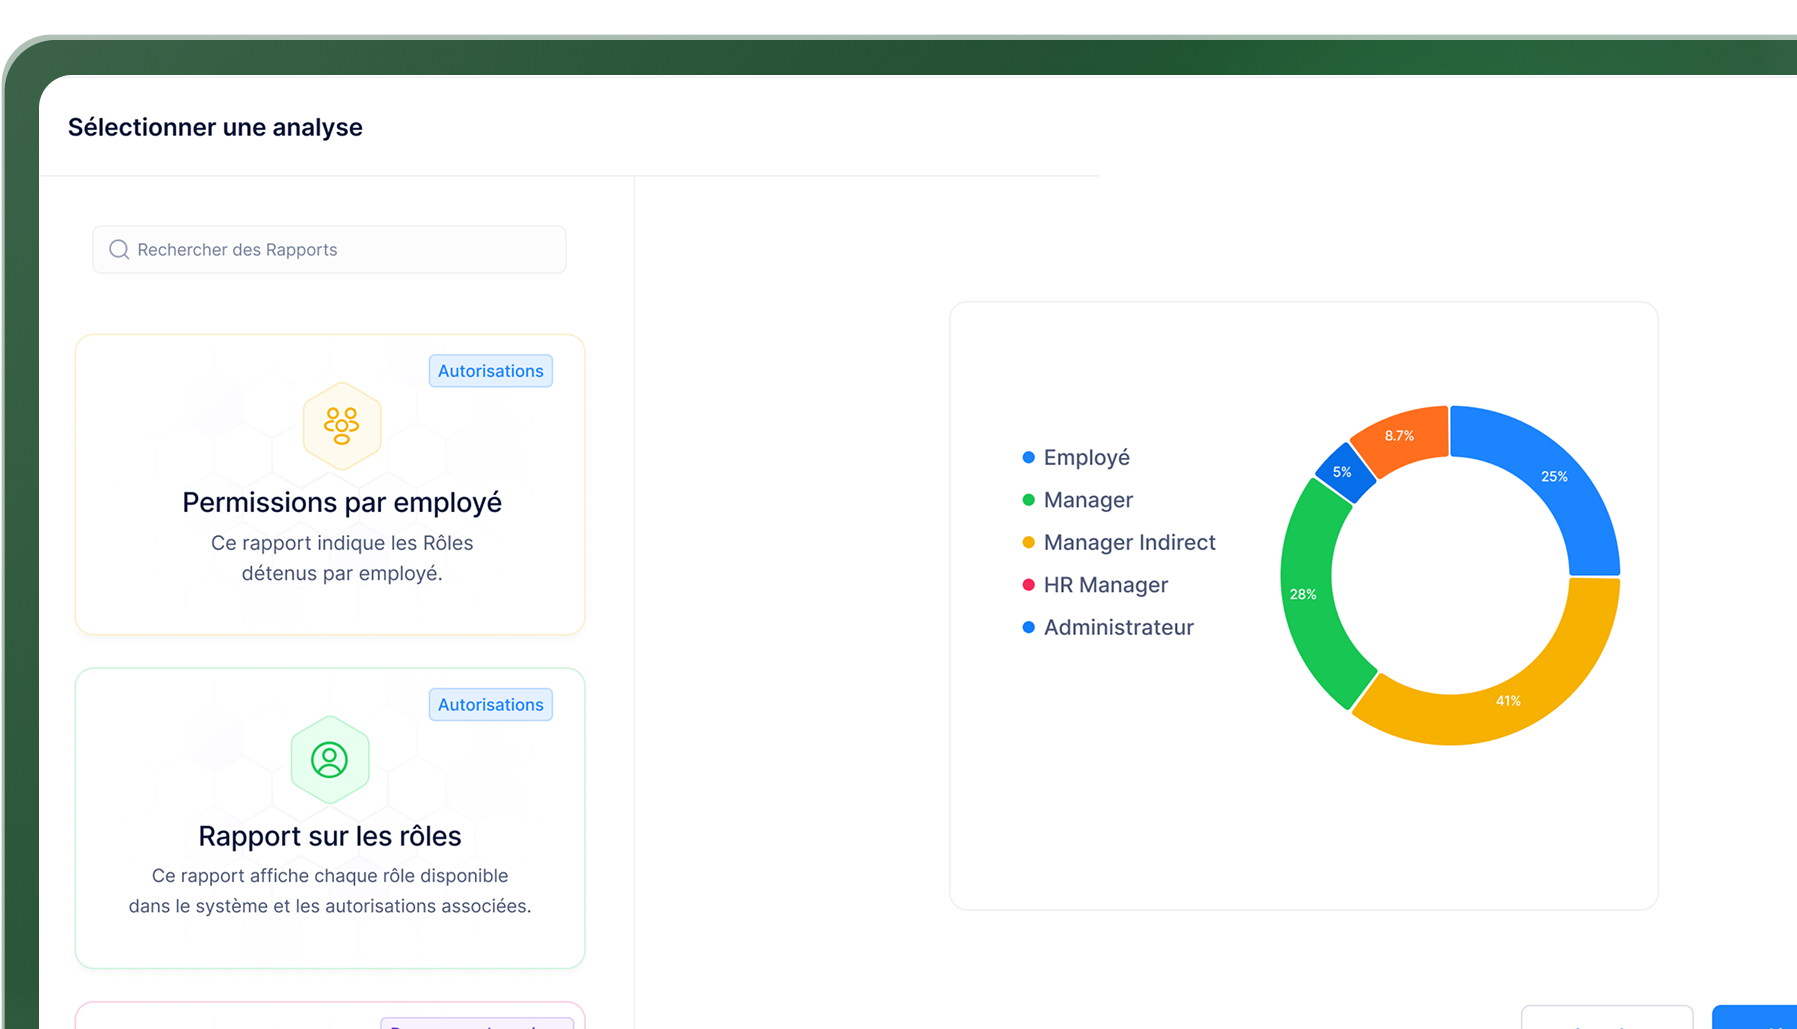
Task: Select the orange 8.7% donut segment
Action: [x=1400, y=436]
